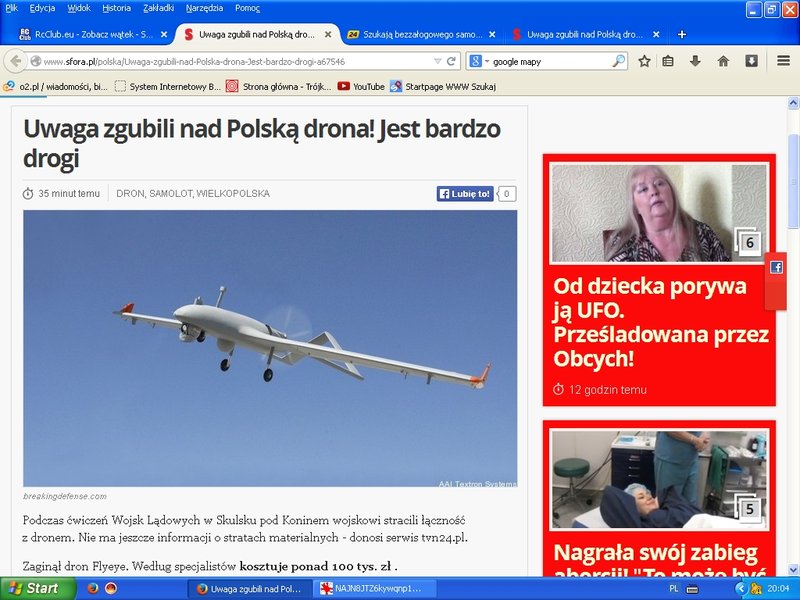Open the "Od dziecka porywa ją UFO" headline
Screen dimensions: 800x600
[661, 322]
